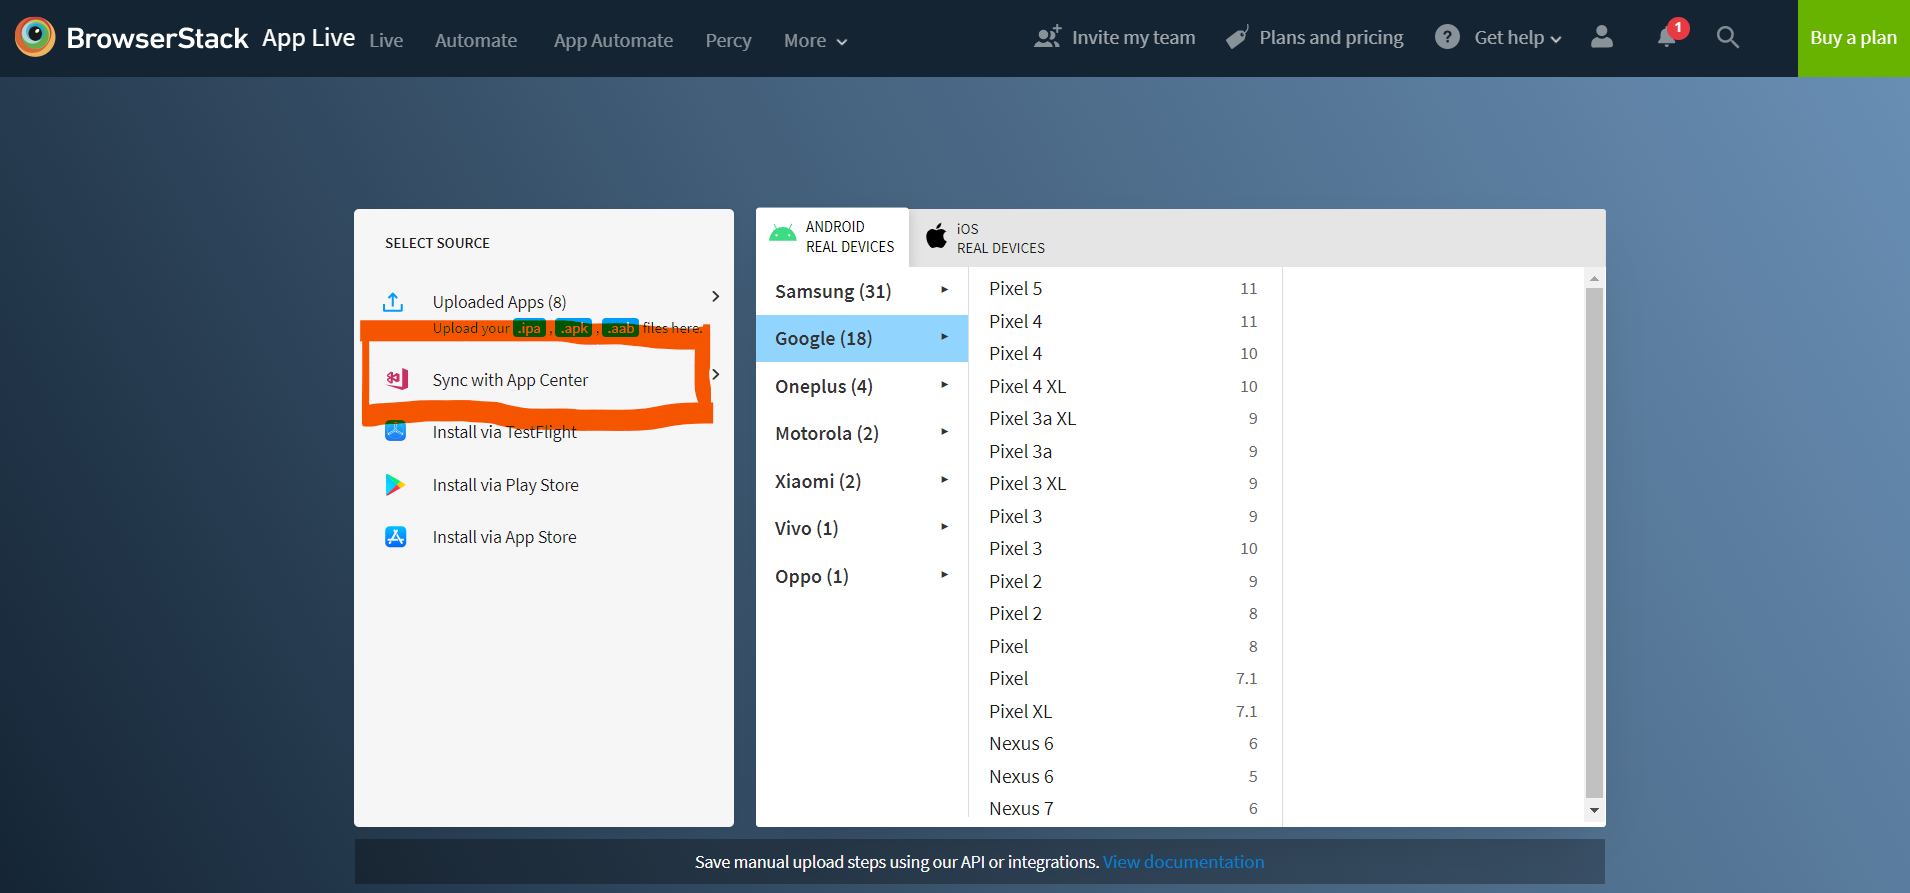Click the scrollbar down arrow in device list
This screenshot has width=1910, height=893.
point(1594,810)
